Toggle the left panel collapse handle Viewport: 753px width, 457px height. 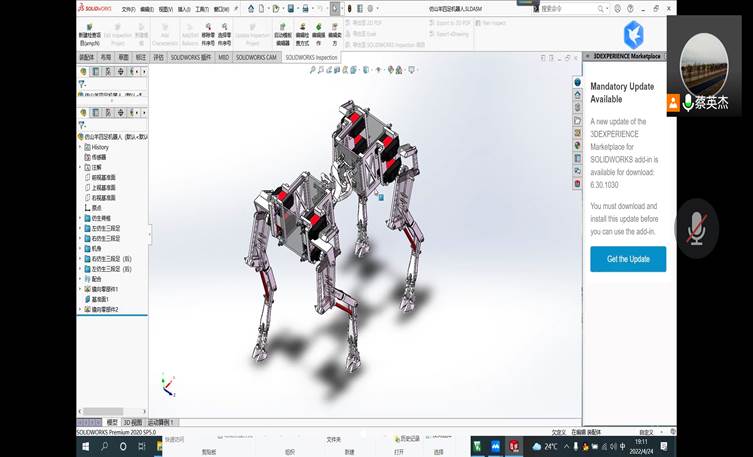click(150, 233)
